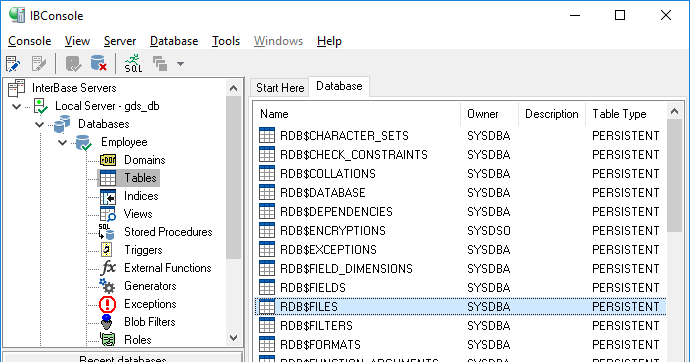Open the Server menu

(120, 41)
